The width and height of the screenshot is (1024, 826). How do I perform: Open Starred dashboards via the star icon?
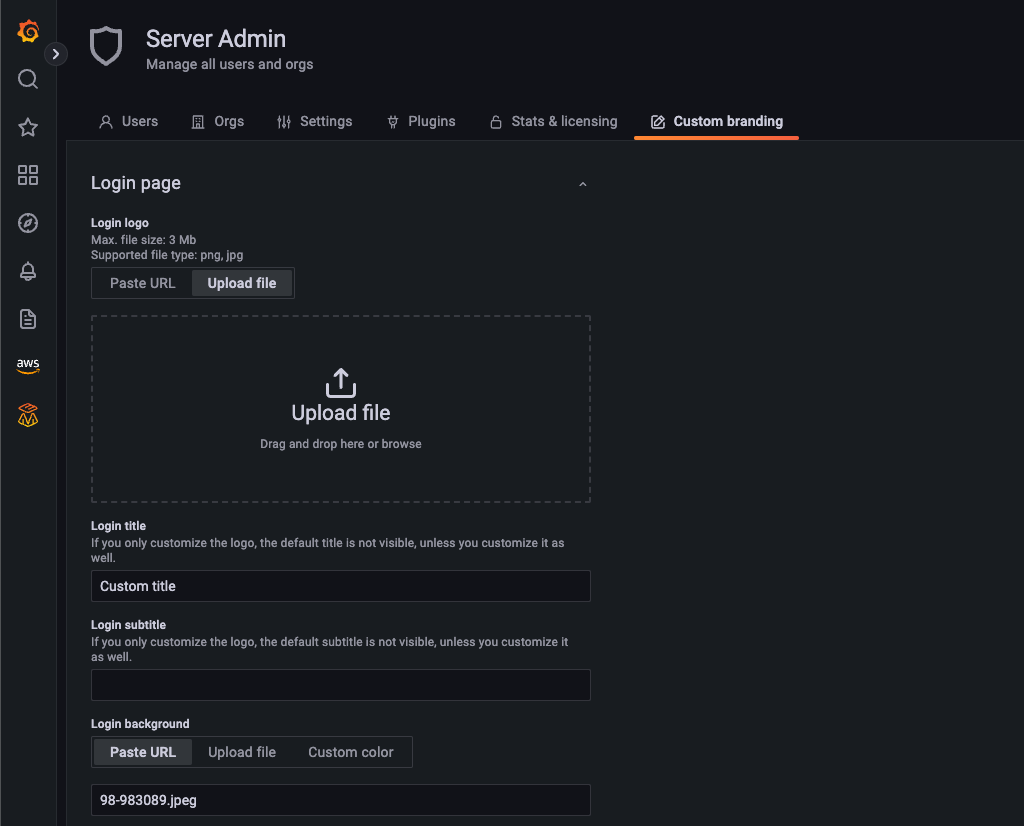27,127
